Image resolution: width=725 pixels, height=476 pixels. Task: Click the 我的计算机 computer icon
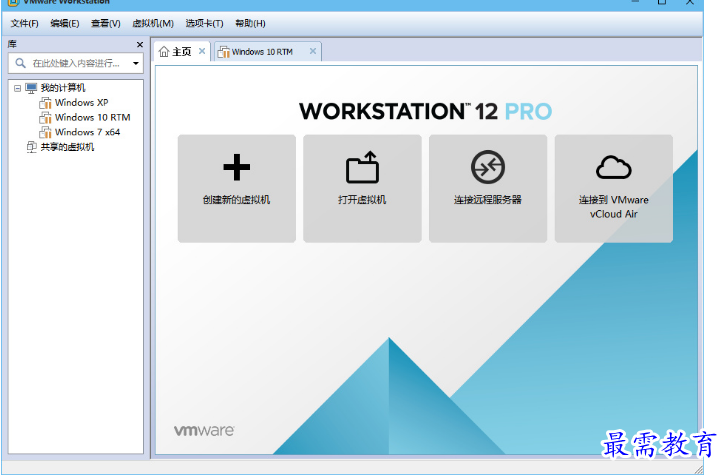click(31, 88)
